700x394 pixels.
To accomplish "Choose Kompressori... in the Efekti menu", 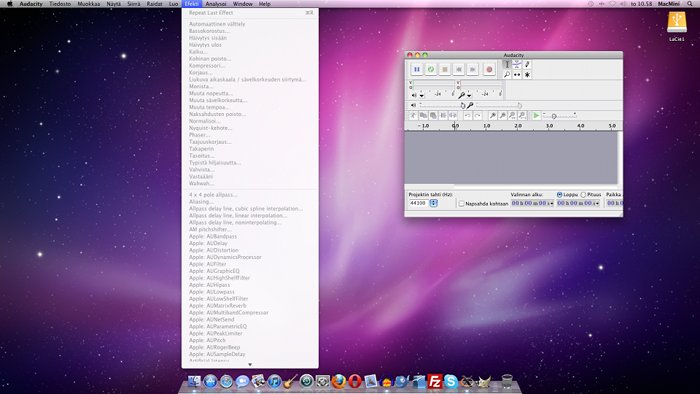I will [250, 66].
